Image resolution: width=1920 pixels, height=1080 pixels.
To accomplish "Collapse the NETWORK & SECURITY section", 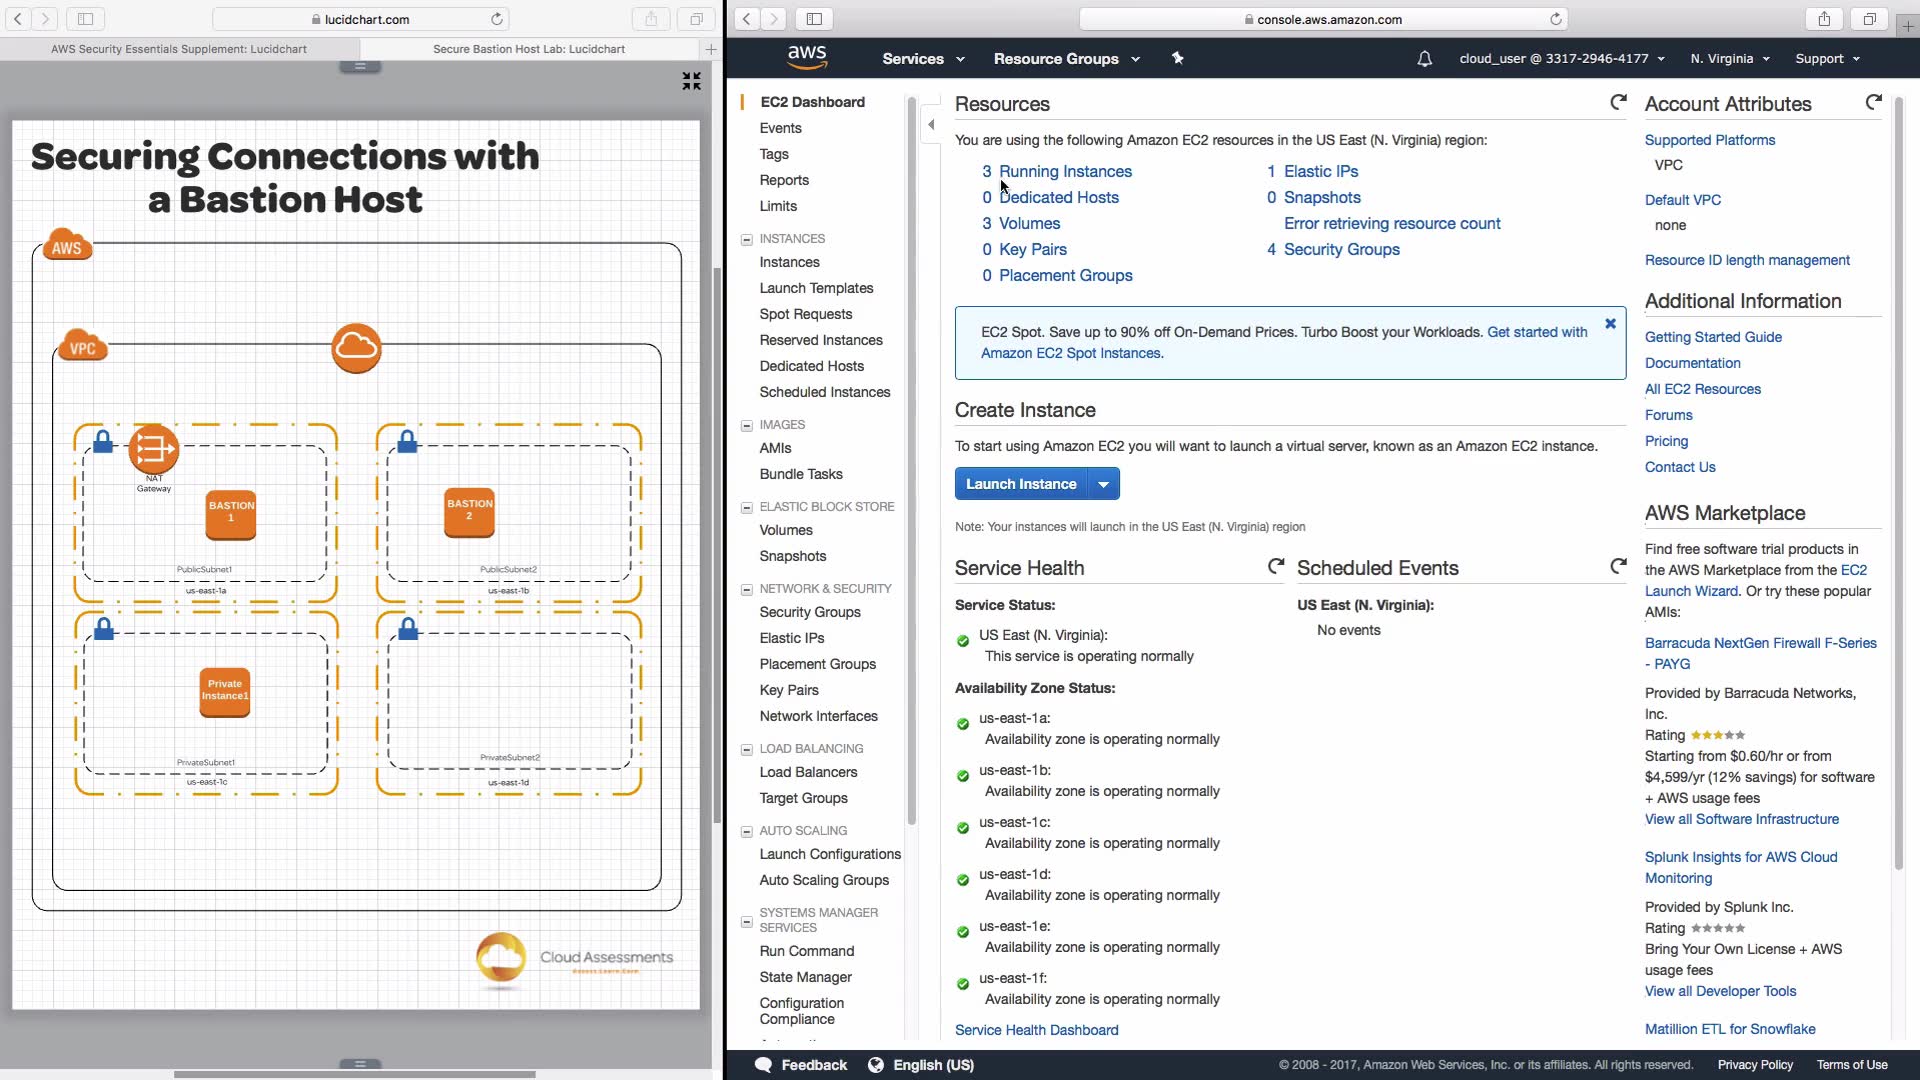I will [x=746, y=589].
